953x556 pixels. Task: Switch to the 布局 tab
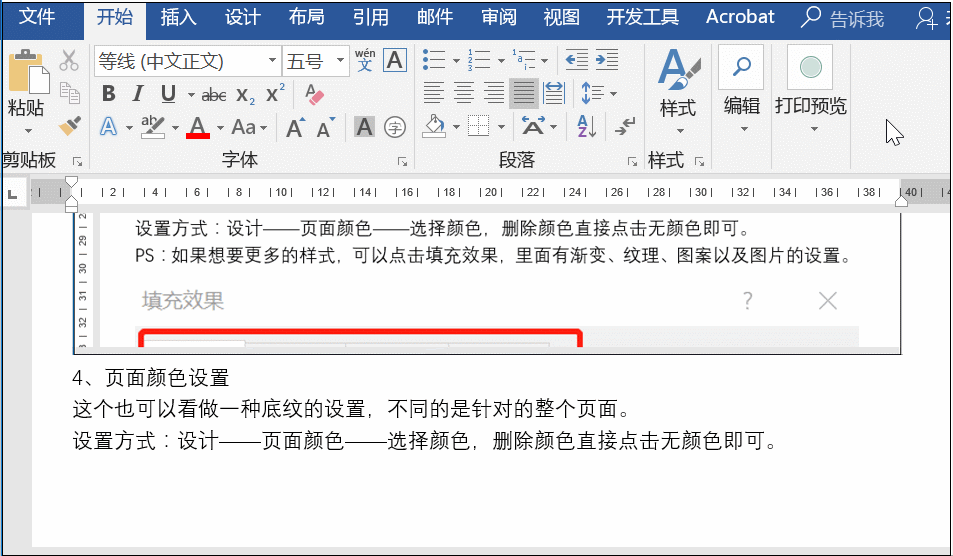(x=306, y=17)
